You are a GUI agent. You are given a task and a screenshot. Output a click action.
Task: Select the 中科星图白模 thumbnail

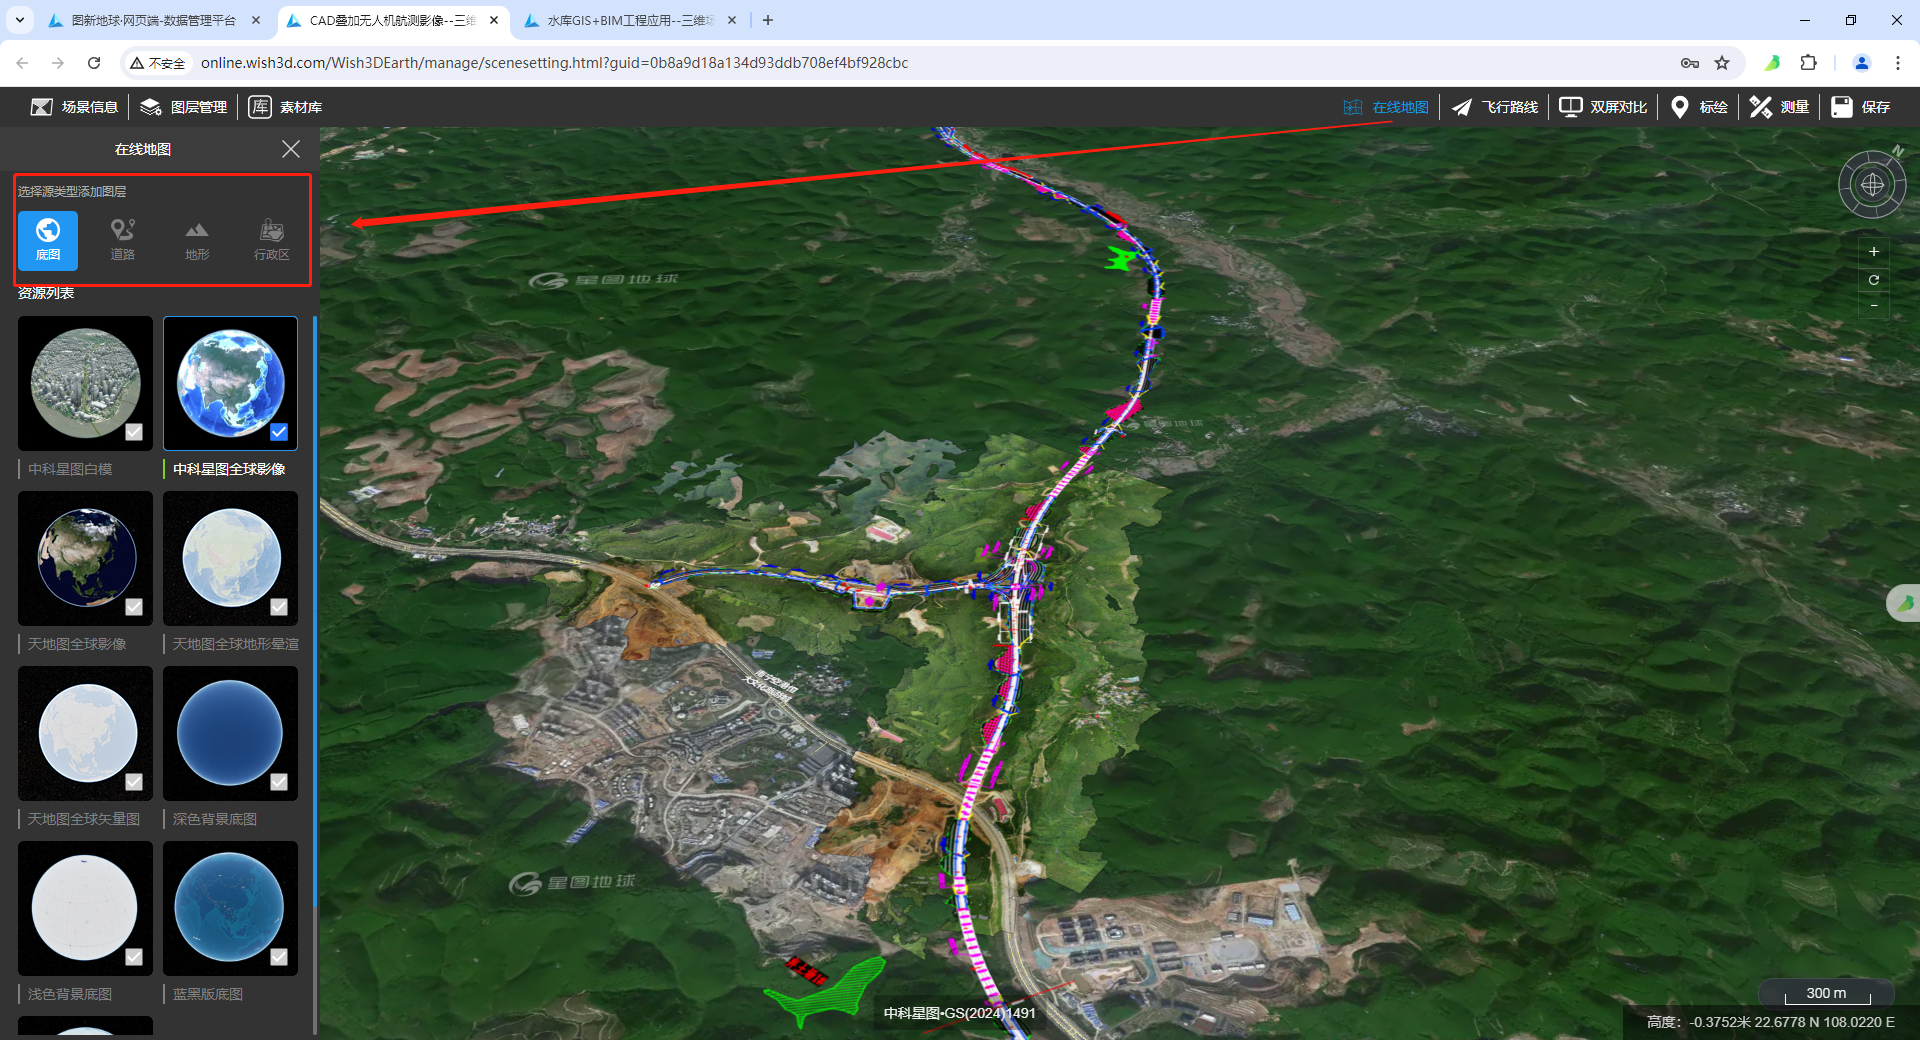(85, 383)
